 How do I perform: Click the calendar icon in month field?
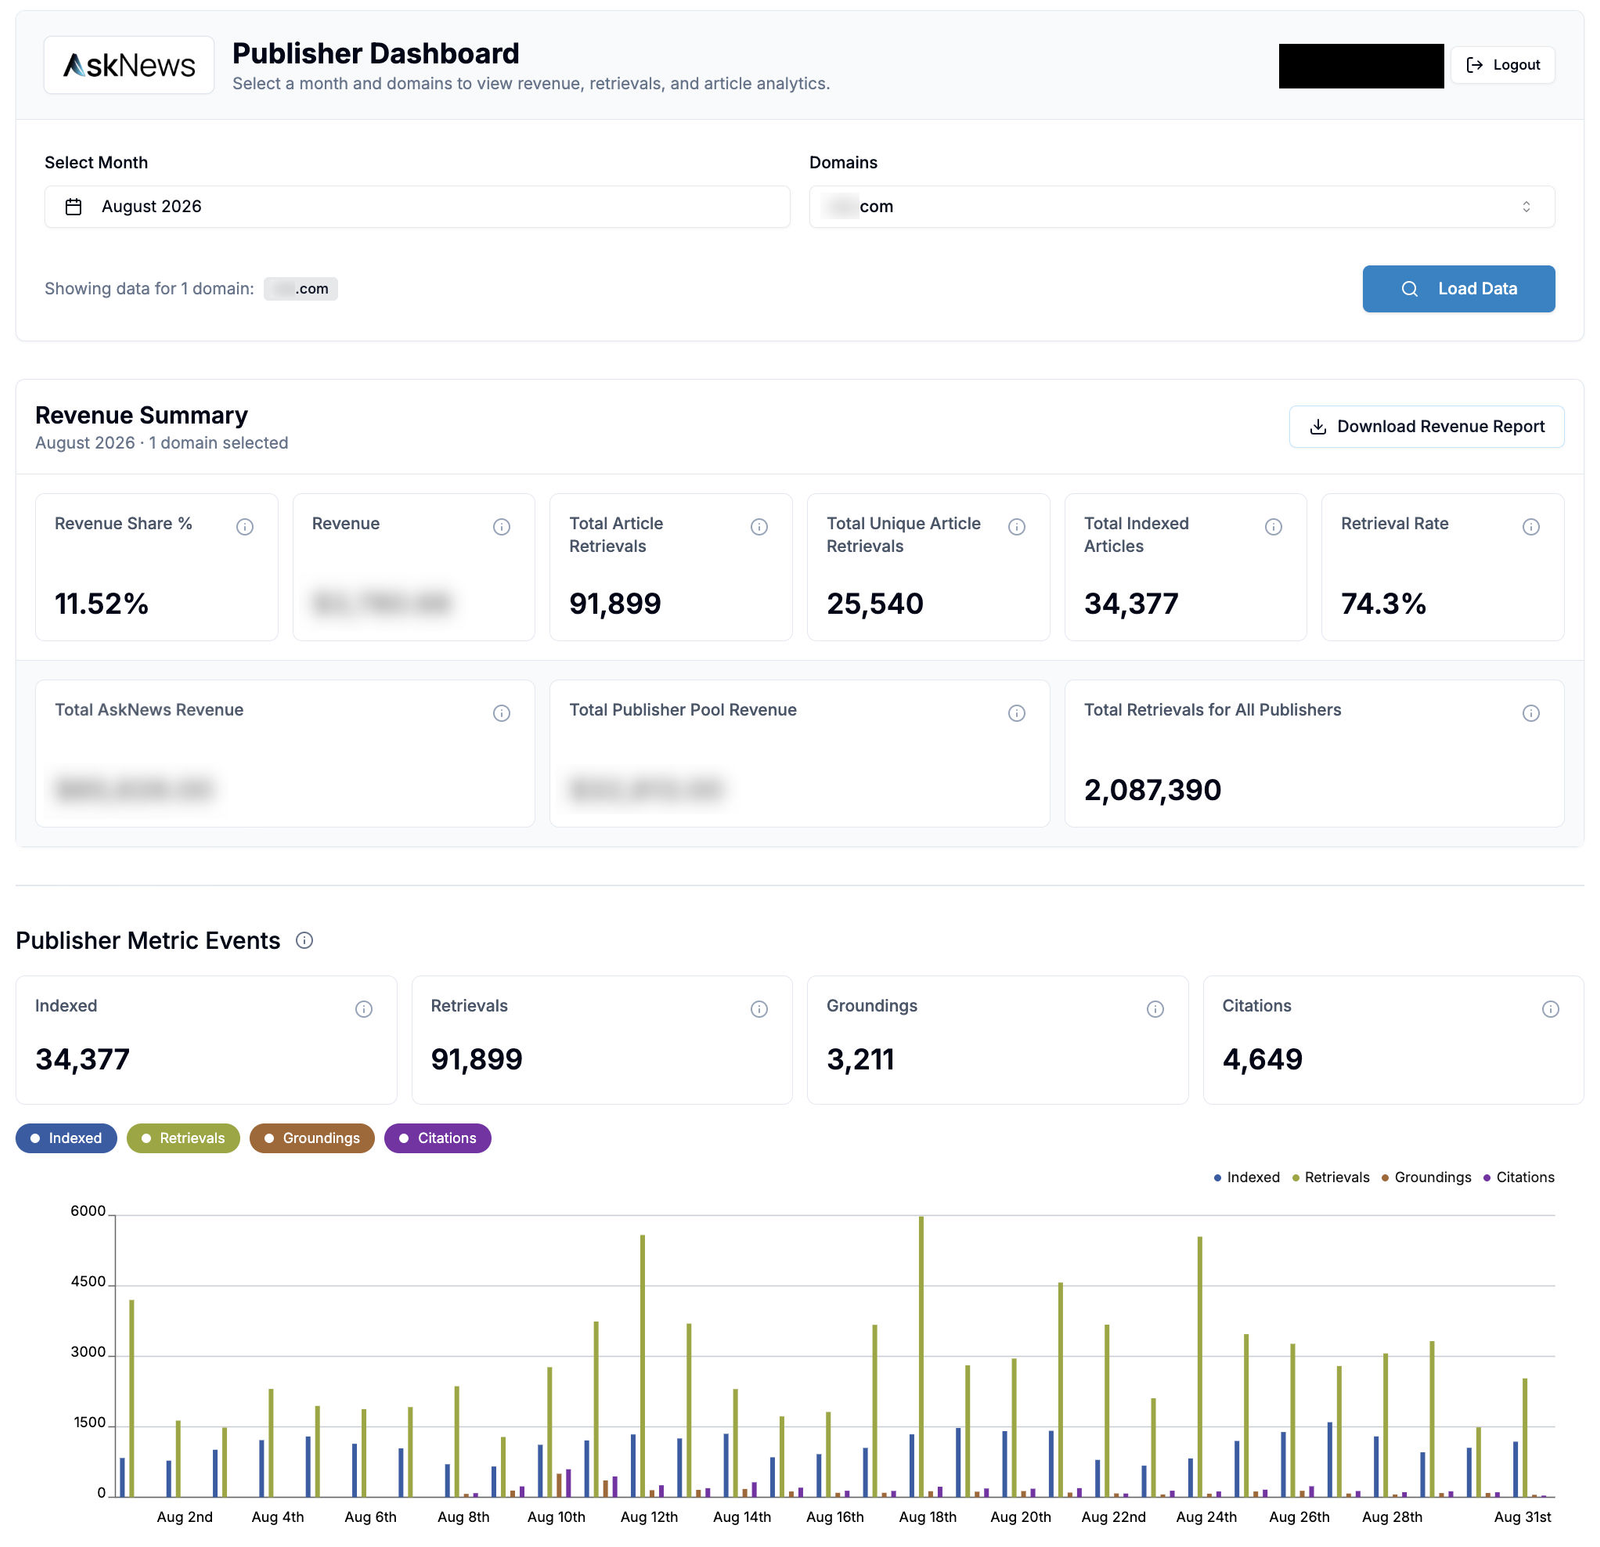pyautogui.click(x=73, y=207)
